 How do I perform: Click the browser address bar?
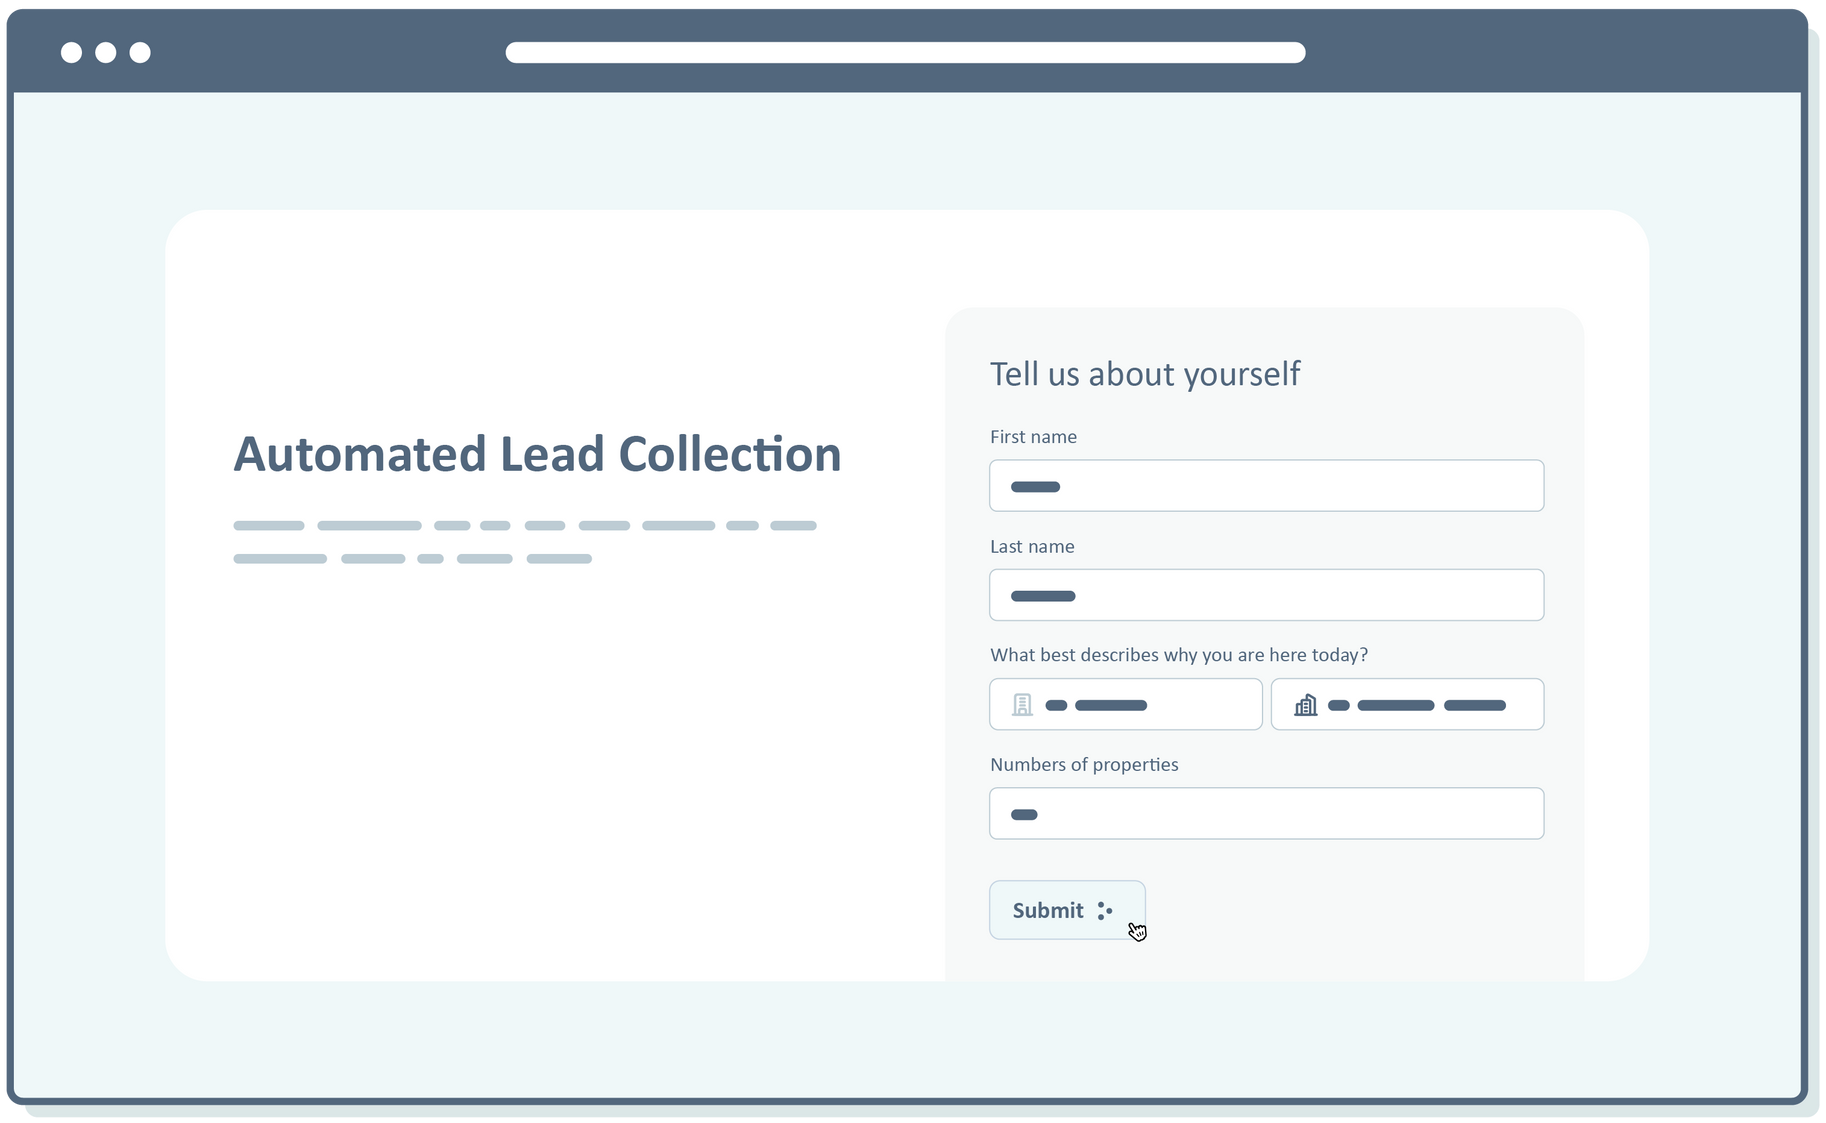[x=907, y=50]
